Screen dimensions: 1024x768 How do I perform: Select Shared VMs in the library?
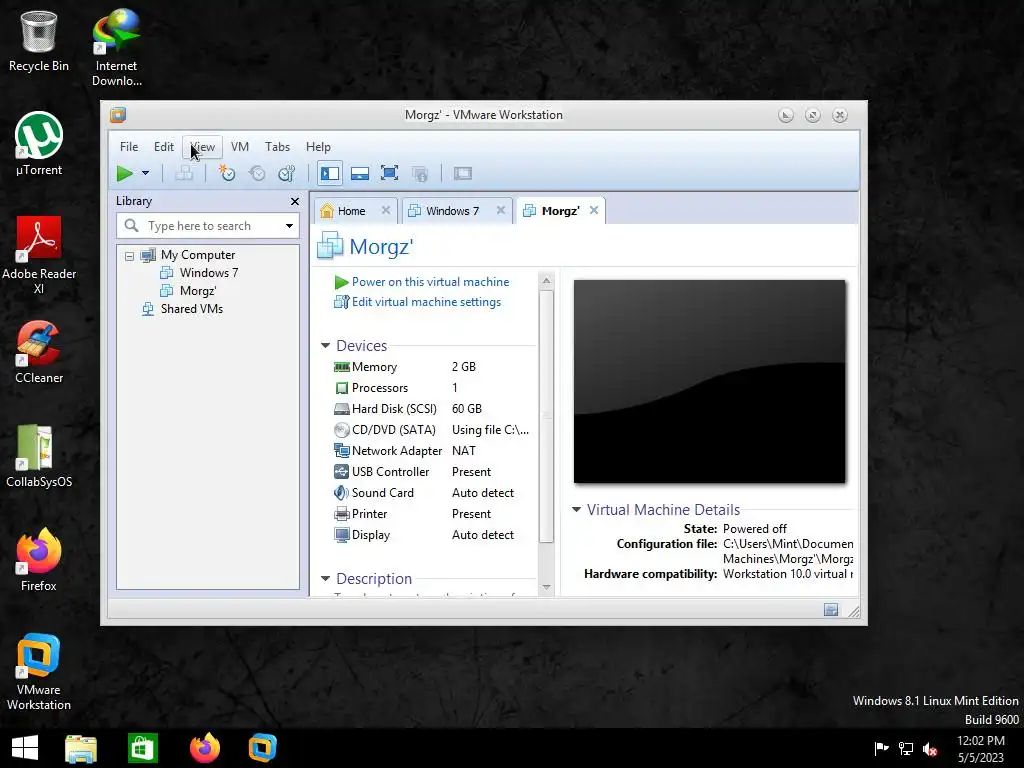tap(191, 309)
